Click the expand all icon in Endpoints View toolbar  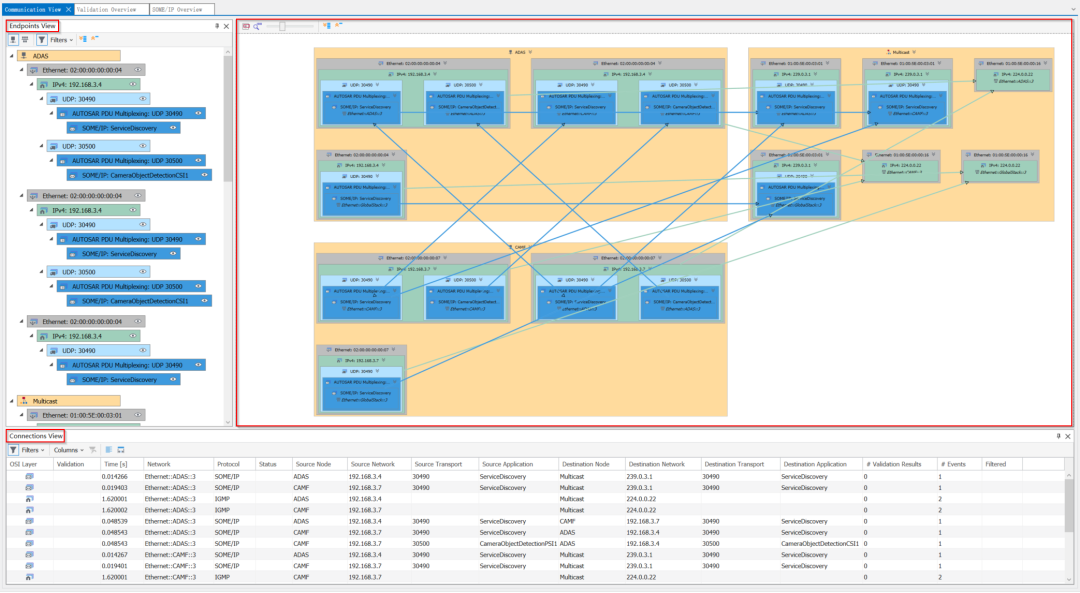[x=83, y=39]
